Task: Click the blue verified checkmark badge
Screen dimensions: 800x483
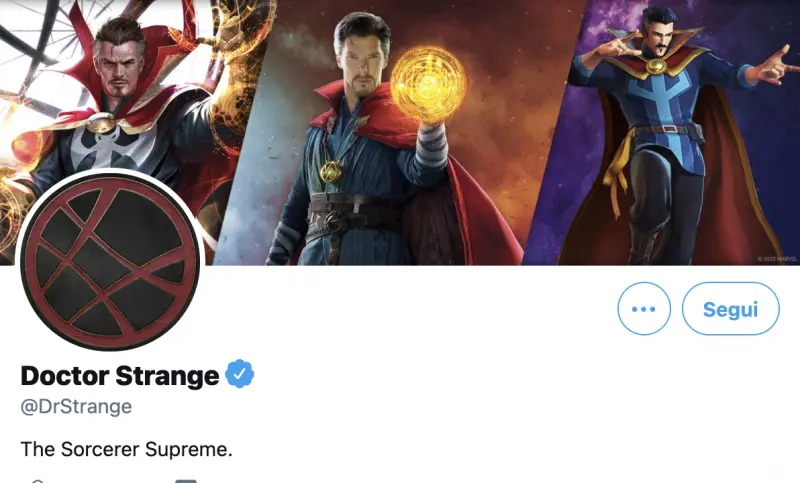Action: coord(239,375)
